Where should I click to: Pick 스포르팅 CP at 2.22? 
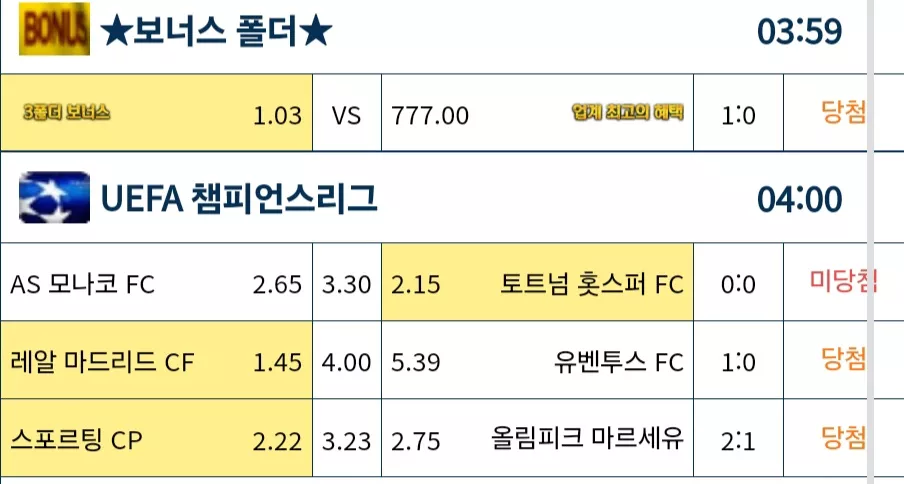click(156, 438)
